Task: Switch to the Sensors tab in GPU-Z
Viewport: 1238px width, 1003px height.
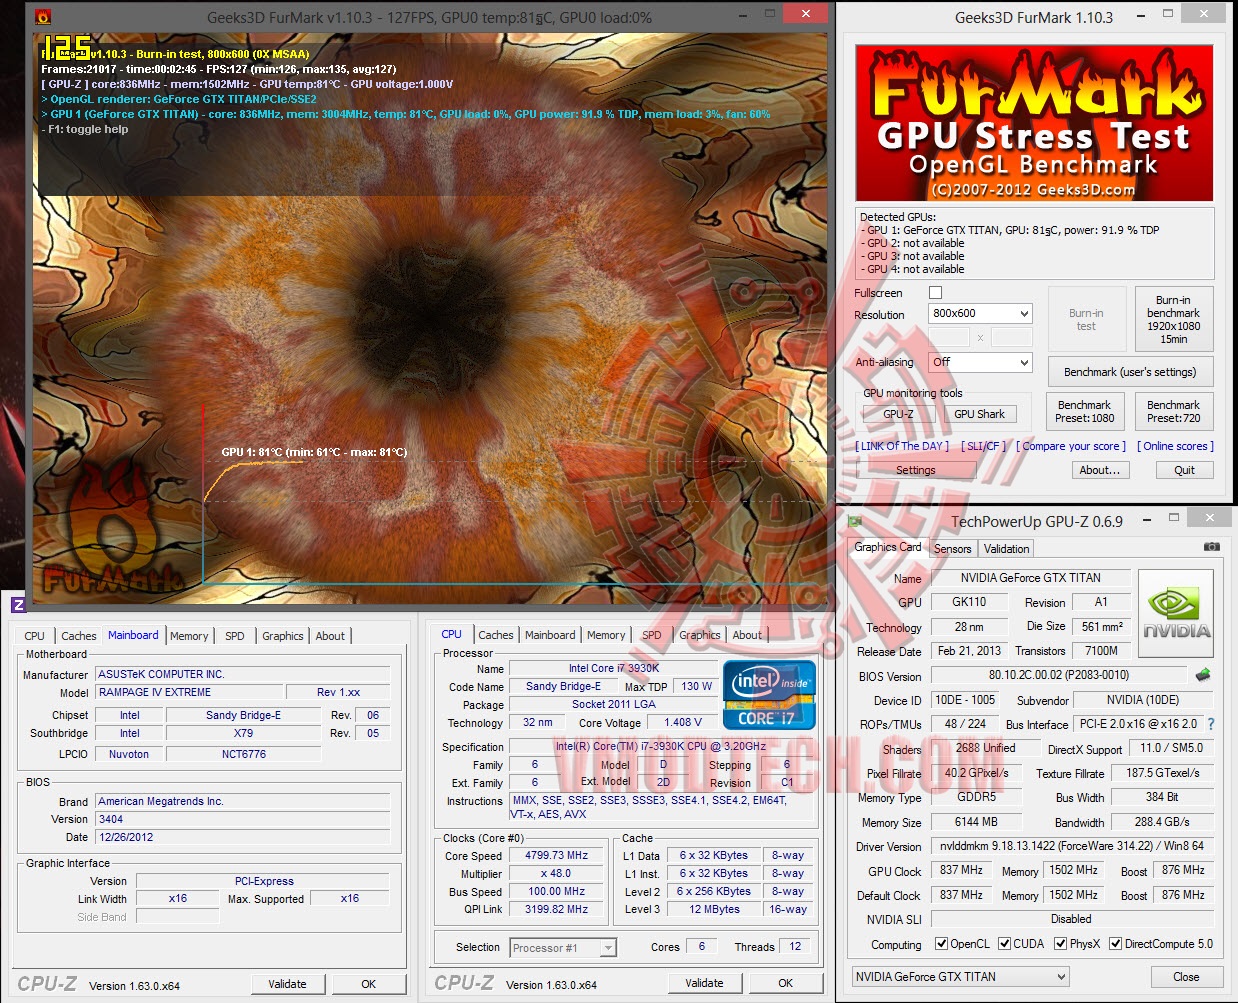Action: (952, 548)
